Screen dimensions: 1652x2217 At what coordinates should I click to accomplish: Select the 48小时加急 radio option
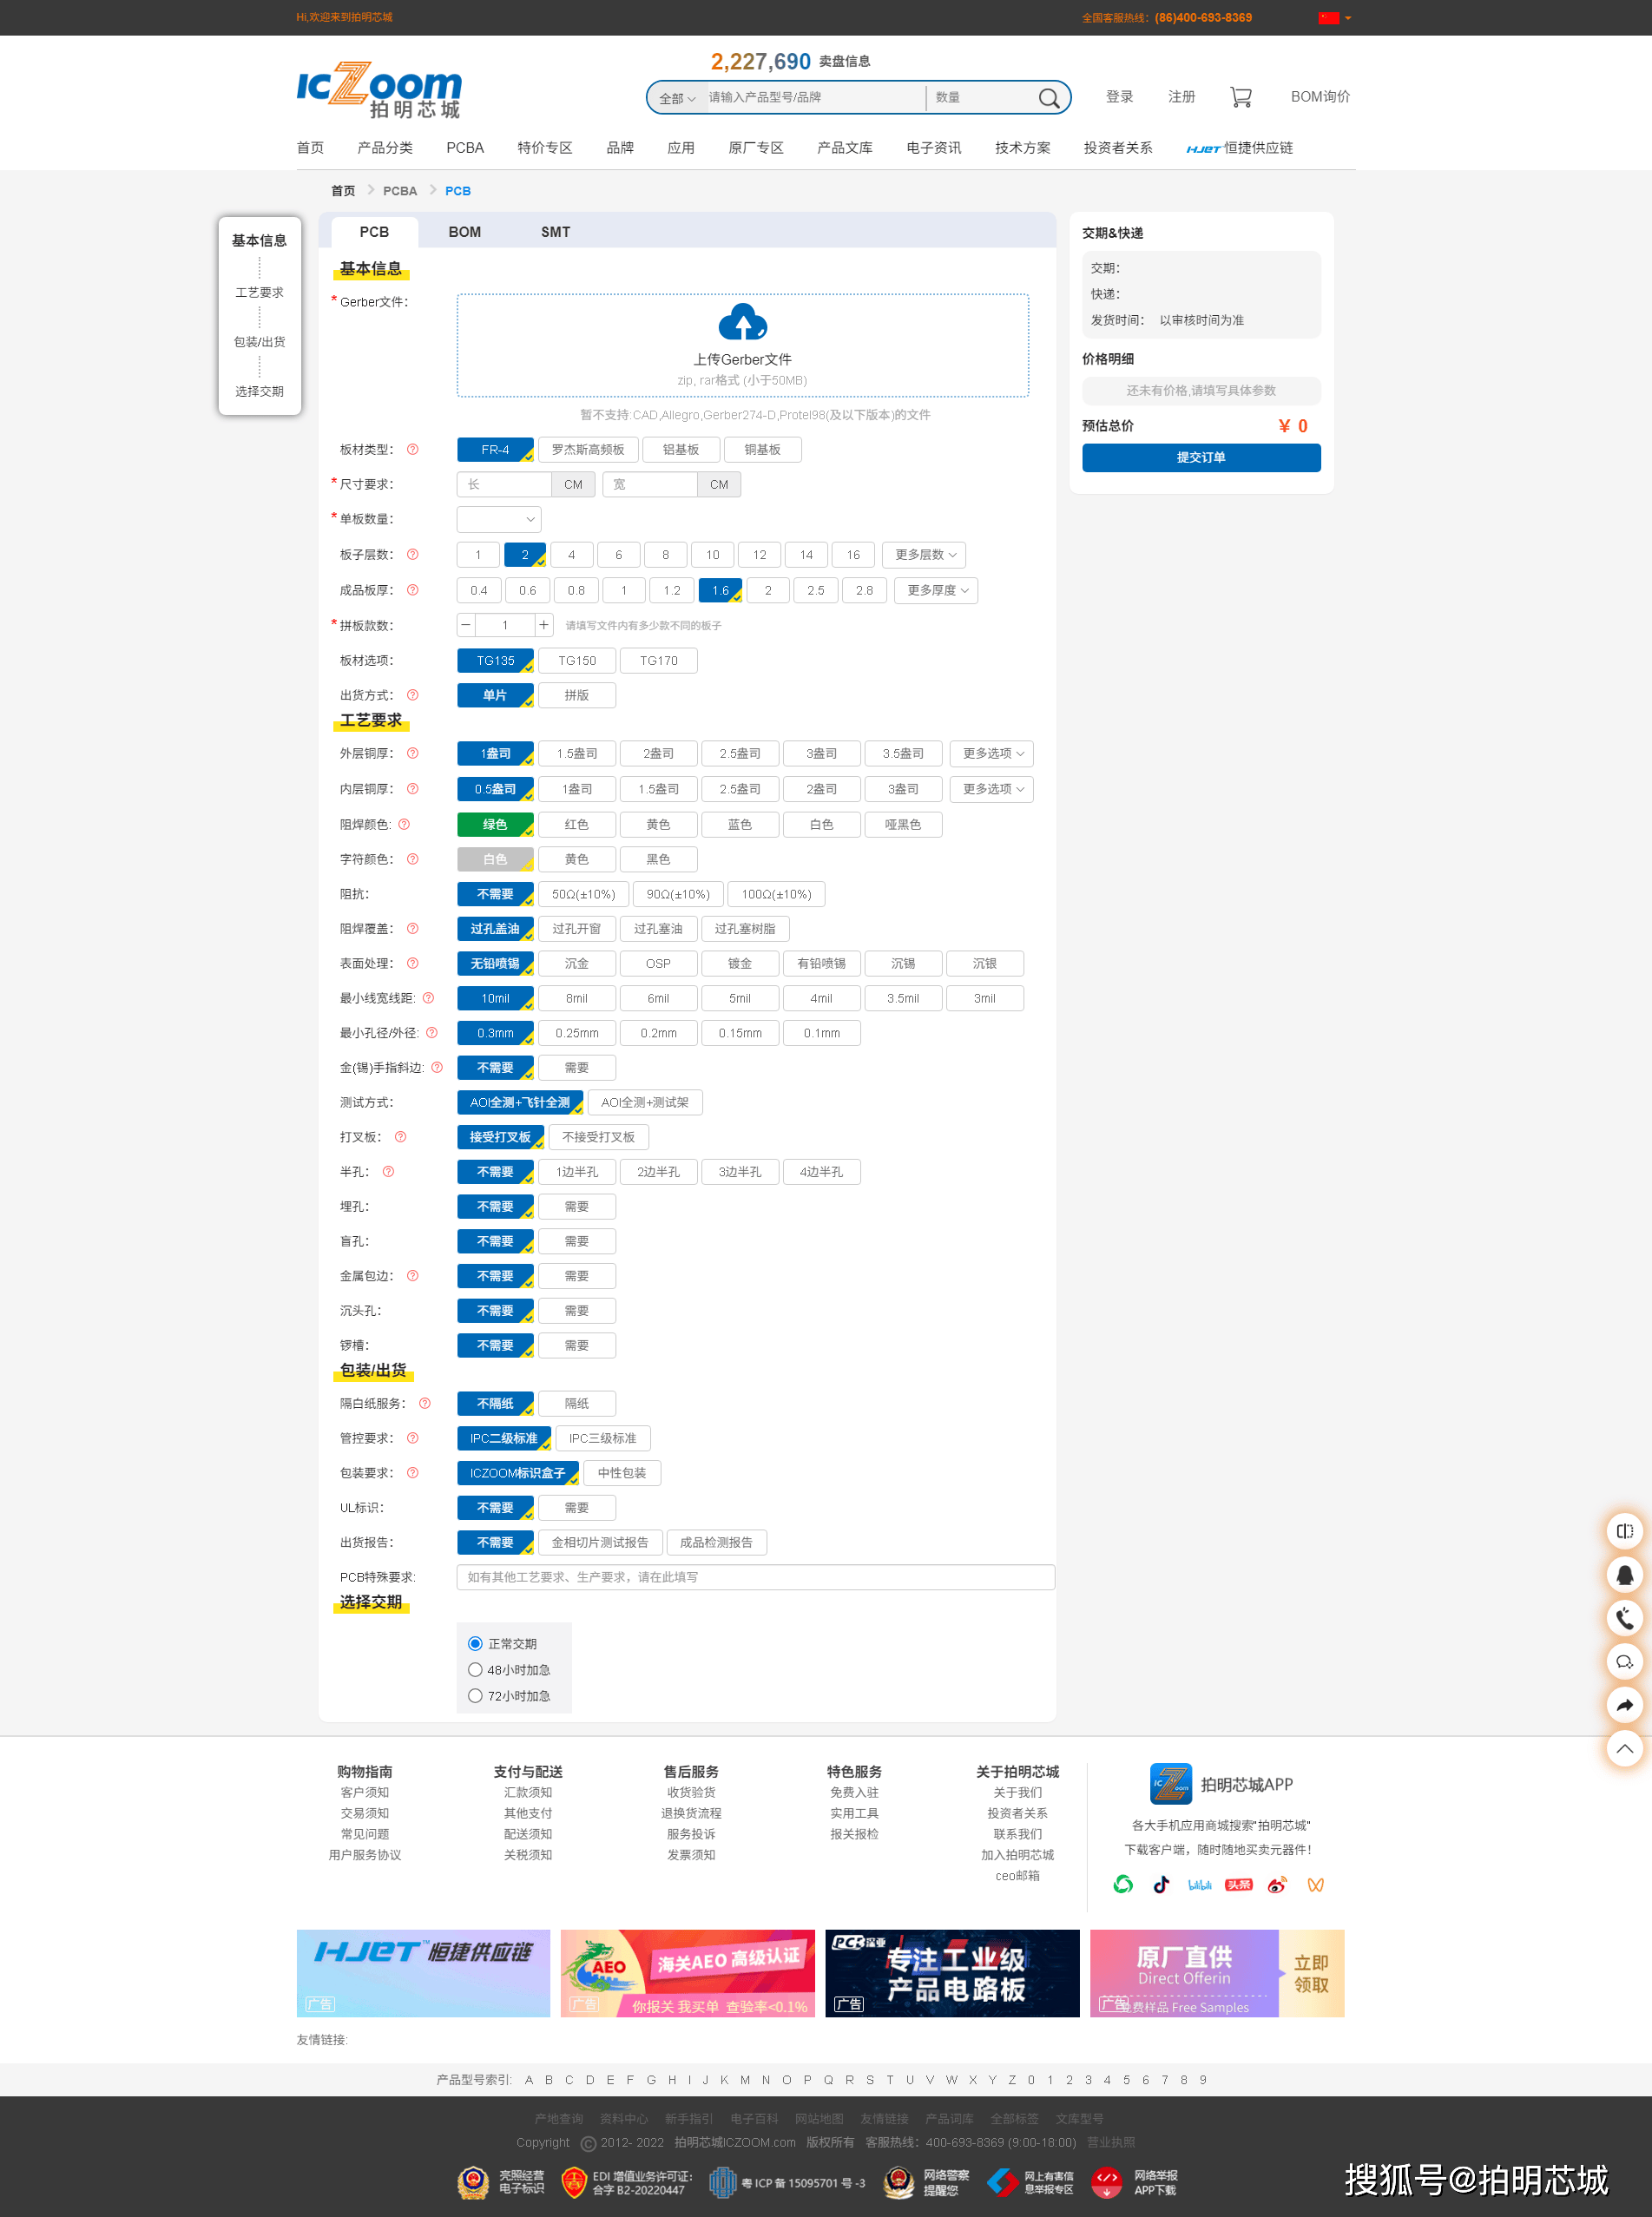tap(476, 1669)
